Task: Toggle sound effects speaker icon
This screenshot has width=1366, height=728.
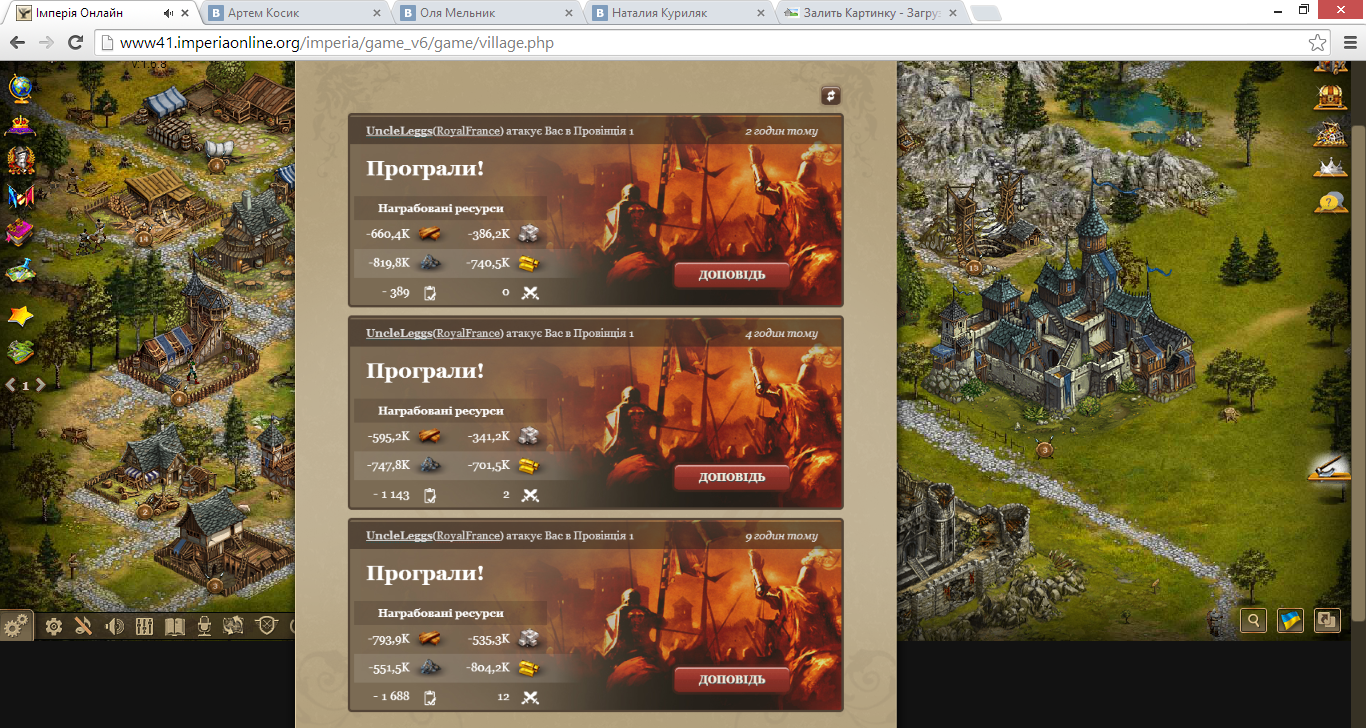Action: click(x=114, y=626)
